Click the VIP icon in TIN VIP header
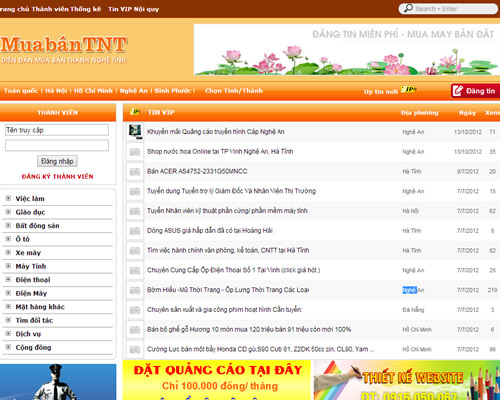Screen dimensions: 500x400 (x=135, y=112)
